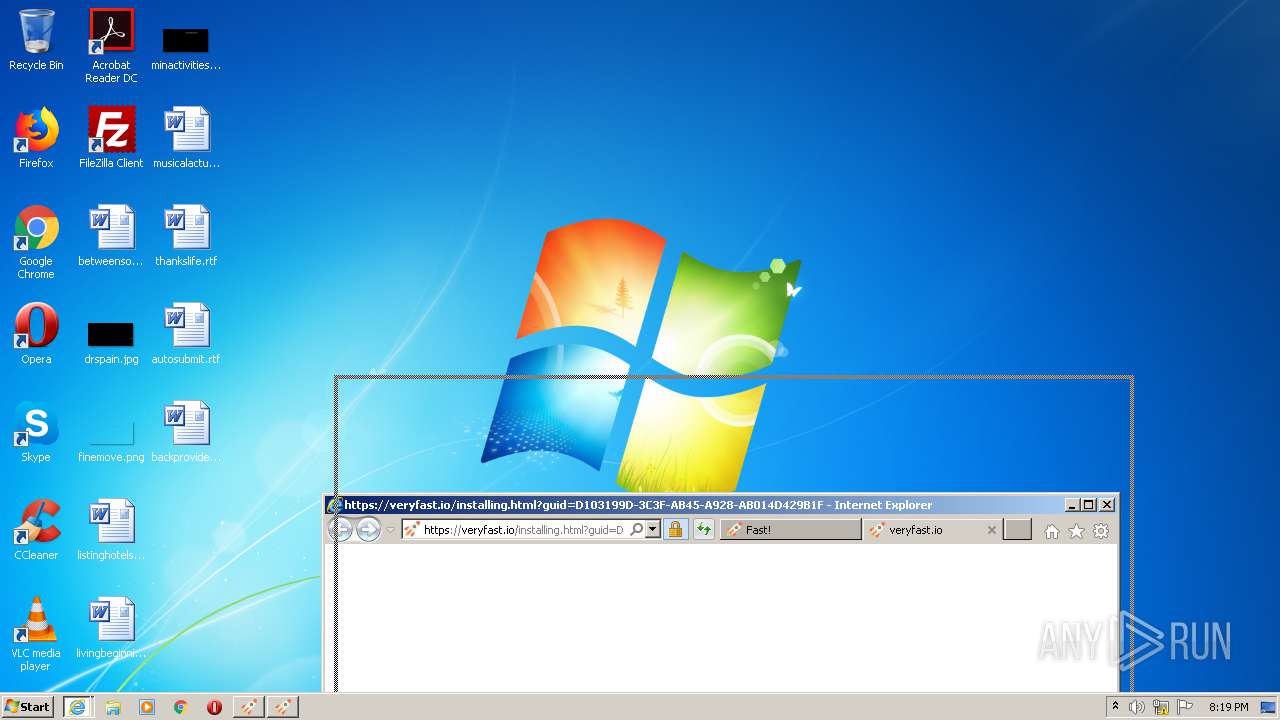The height and width of the screenshot is (720, 1280).
Task: Switch to the Fast! tab
Action: (790, 530)
